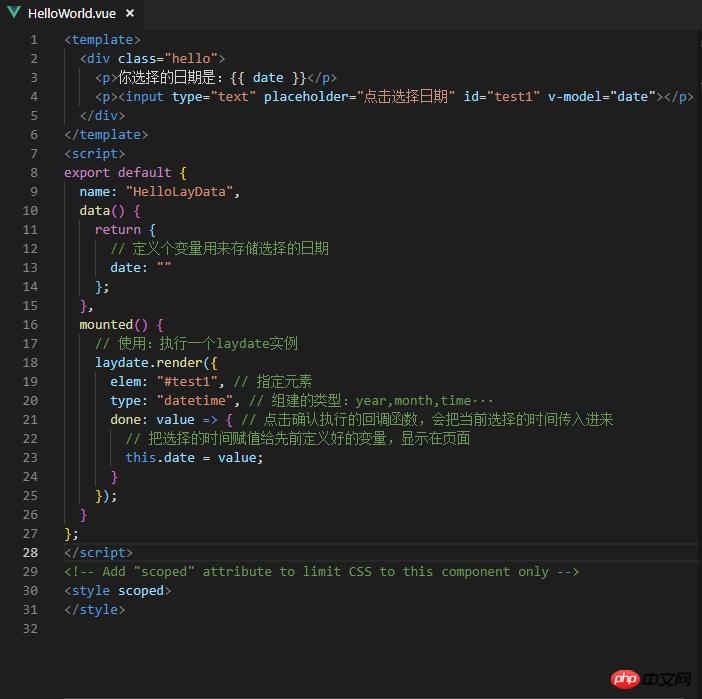702x699 pixels.
Task: Click the closing </style> tag
Action: (x=94, y=609)
